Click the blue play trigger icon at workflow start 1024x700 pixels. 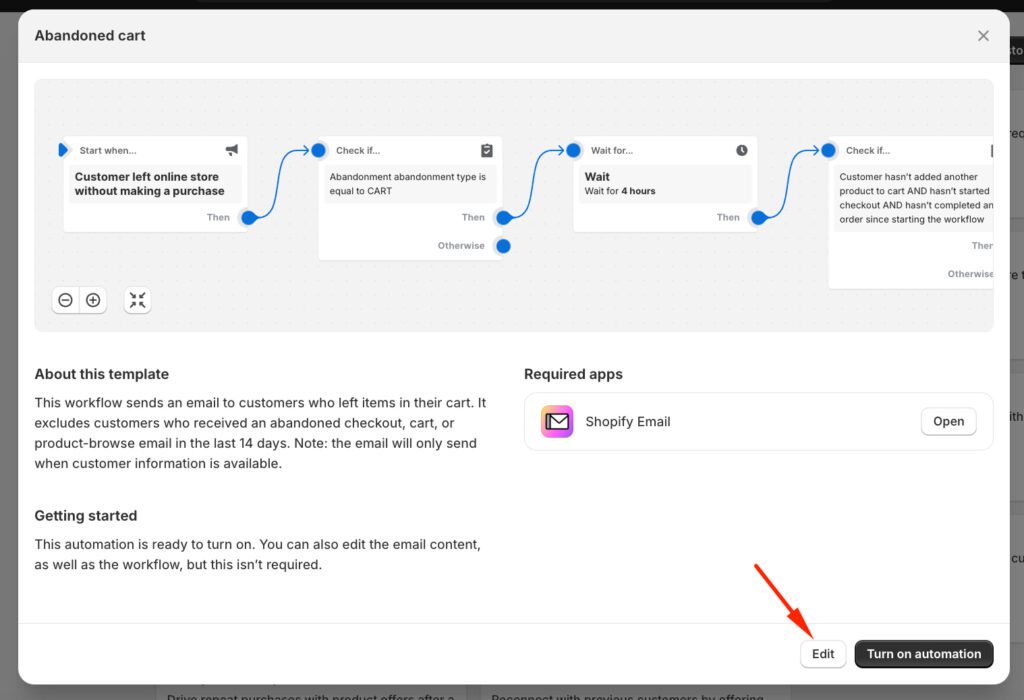point(63,150)
